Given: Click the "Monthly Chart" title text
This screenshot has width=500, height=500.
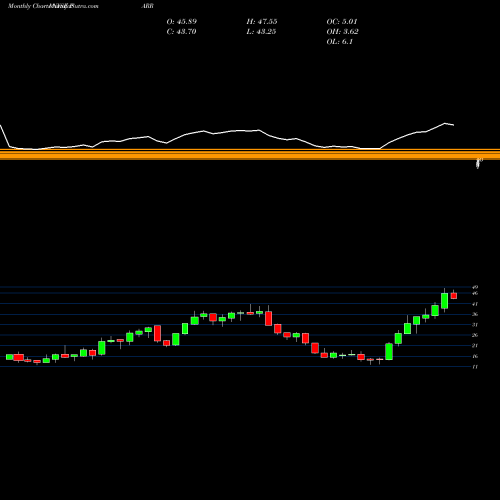Looking at the screenshot, I should click(x=29, y=6).
